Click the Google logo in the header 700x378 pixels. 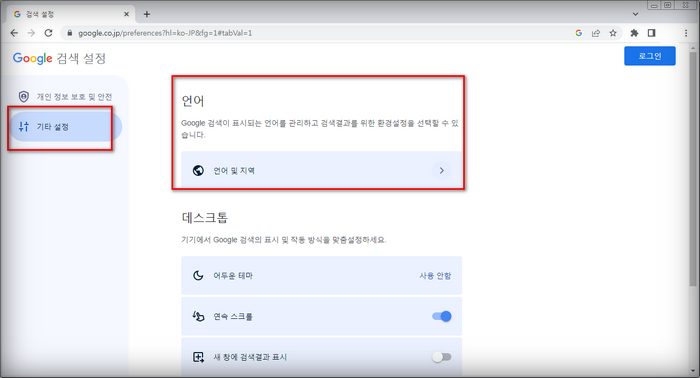(33, 58)
